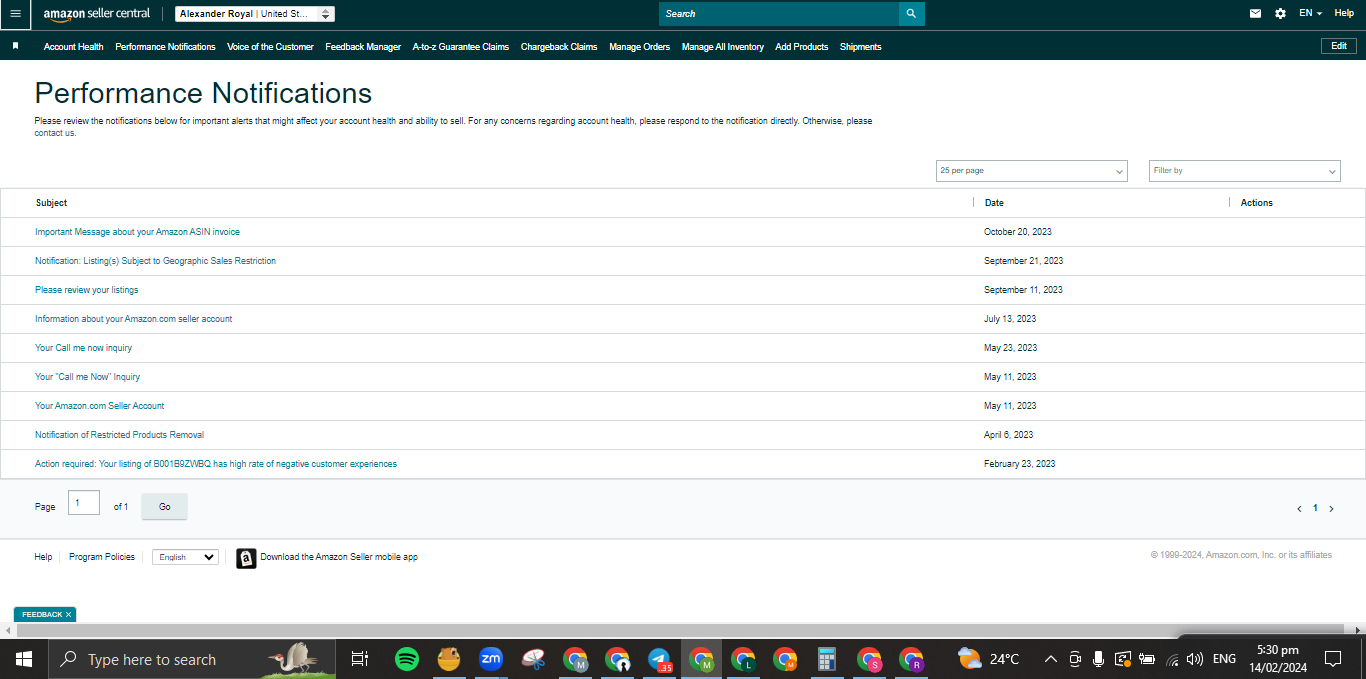The image size is (1366, 679).
Task: Open the English language selector in footer
Action: tap(185, 557)
